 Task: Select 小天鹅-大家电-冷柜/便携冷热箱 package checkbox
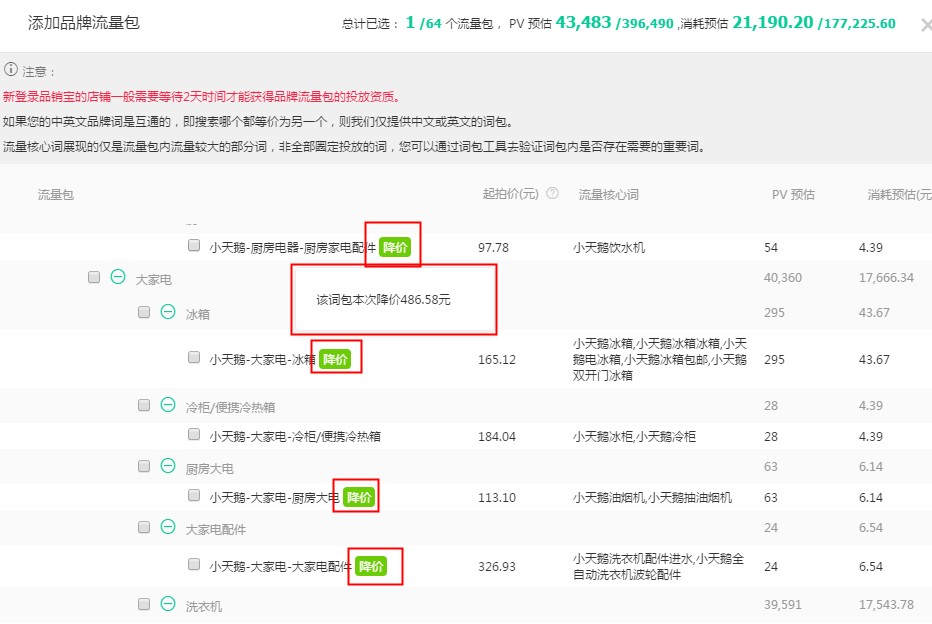(194, 434)
